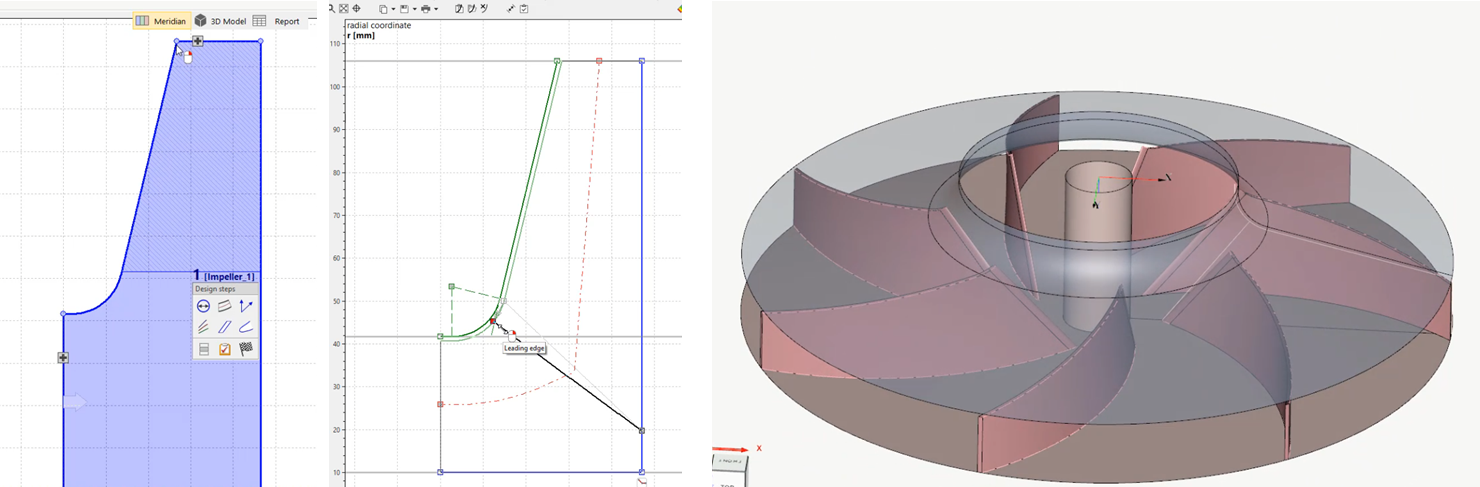The image size is (1480, 487).
Task: Open the blade profile parallelogram design step
Action: pyautogui.click(x=225, y=326)
